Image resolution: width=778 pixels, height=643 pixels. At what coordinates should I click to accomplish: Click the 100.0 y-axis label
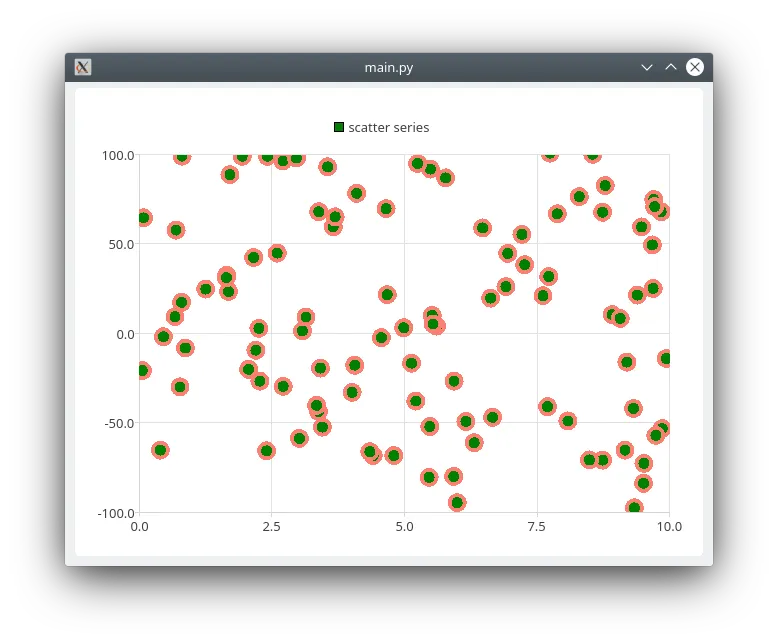118,156
